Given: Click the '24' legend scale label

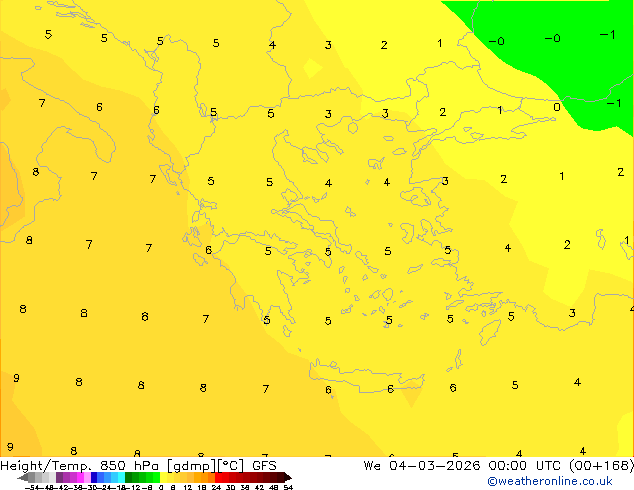Looking at the screenshot, I should click(216, 487).
